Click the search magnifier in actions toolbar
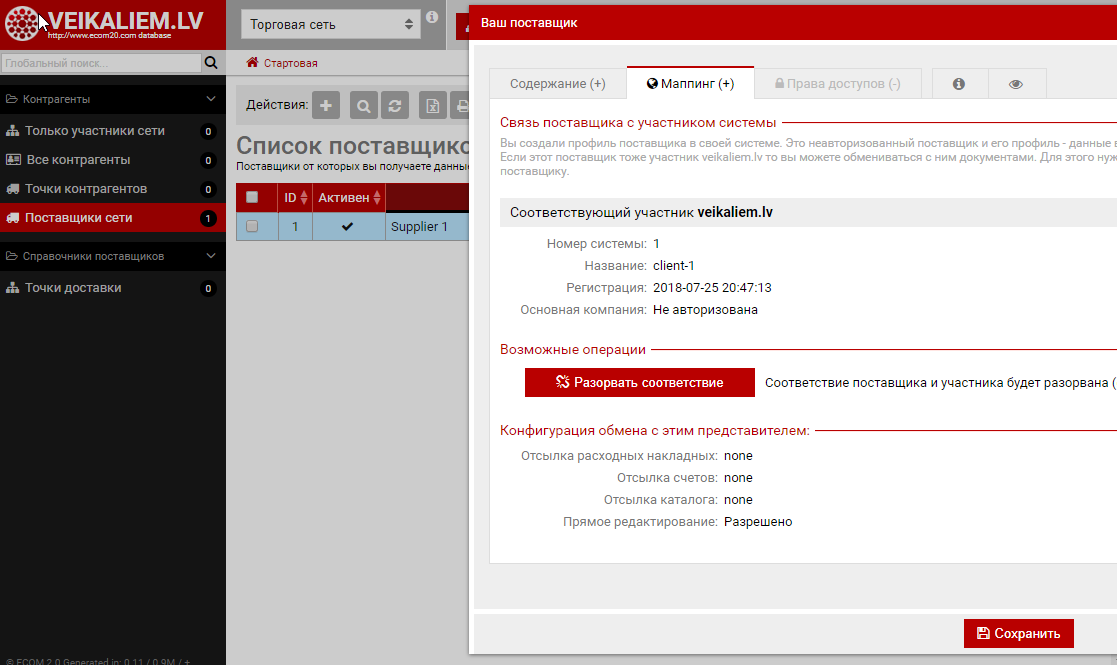The image size is (1117, 665). tap(364, 105)
